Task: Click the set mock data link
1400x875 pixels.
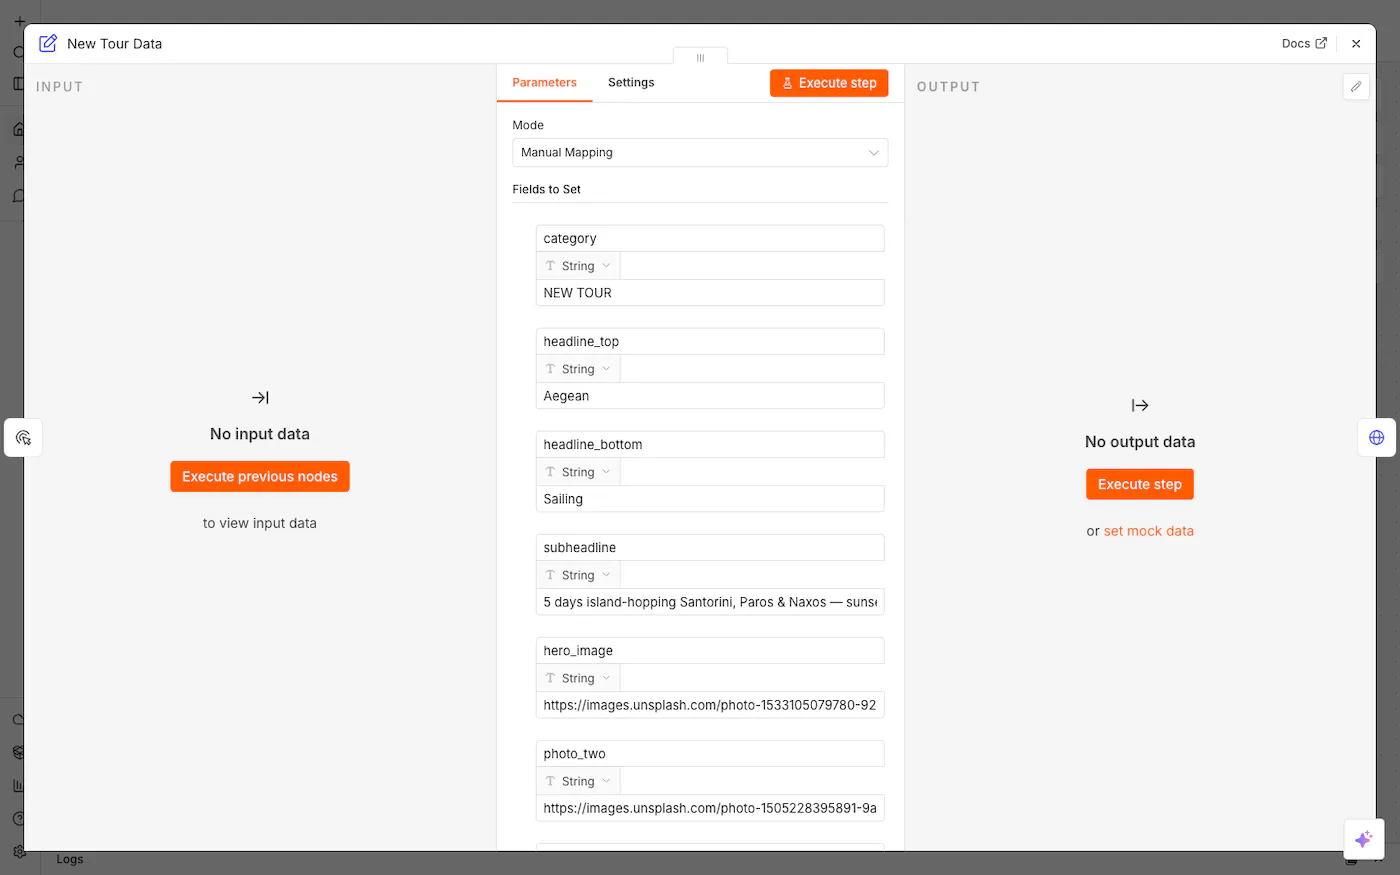Action: click(x=1148, y=531)
